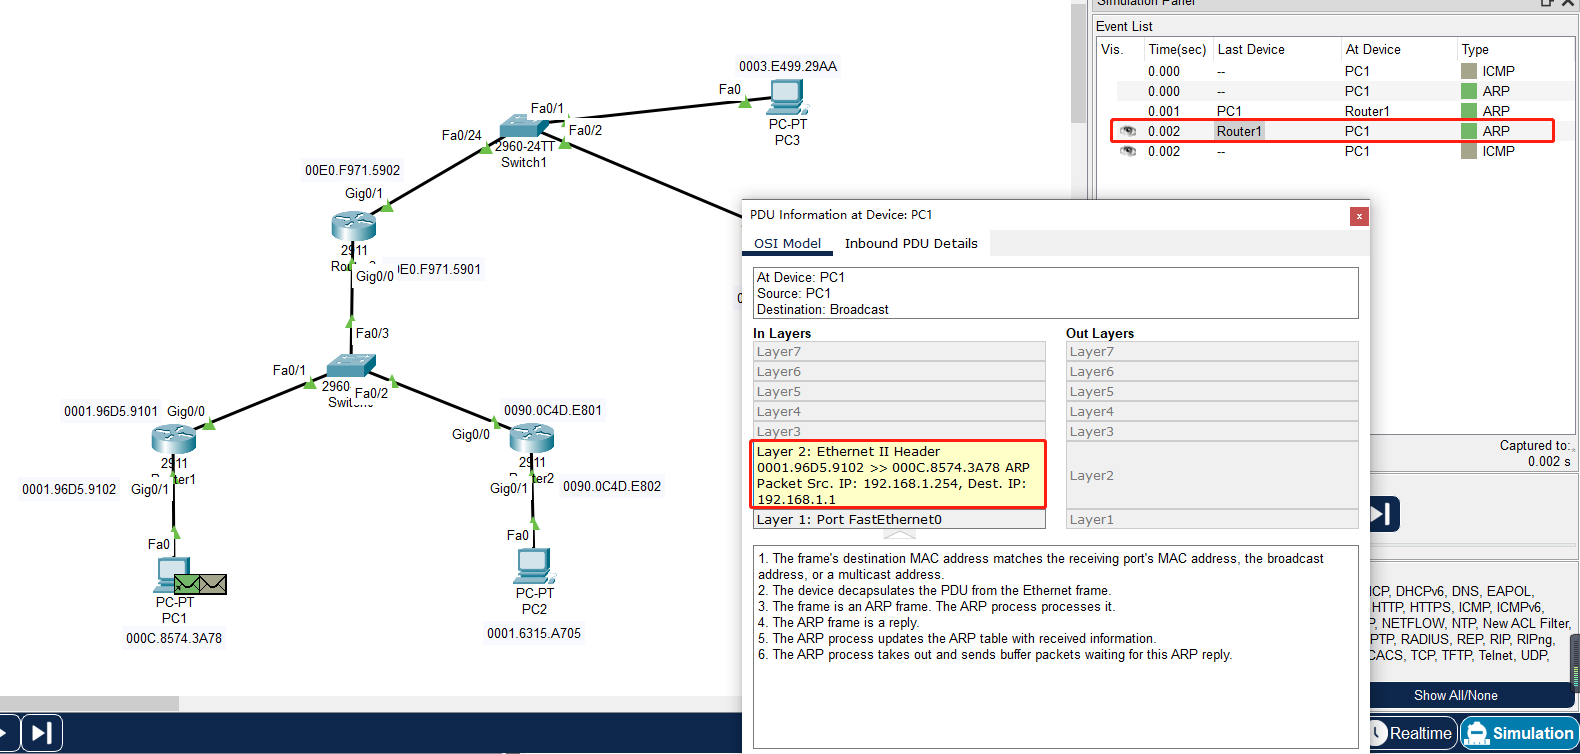Switch to the OSI Model tab
This screenshot has height=754, width=1580.
click(787, 243)
